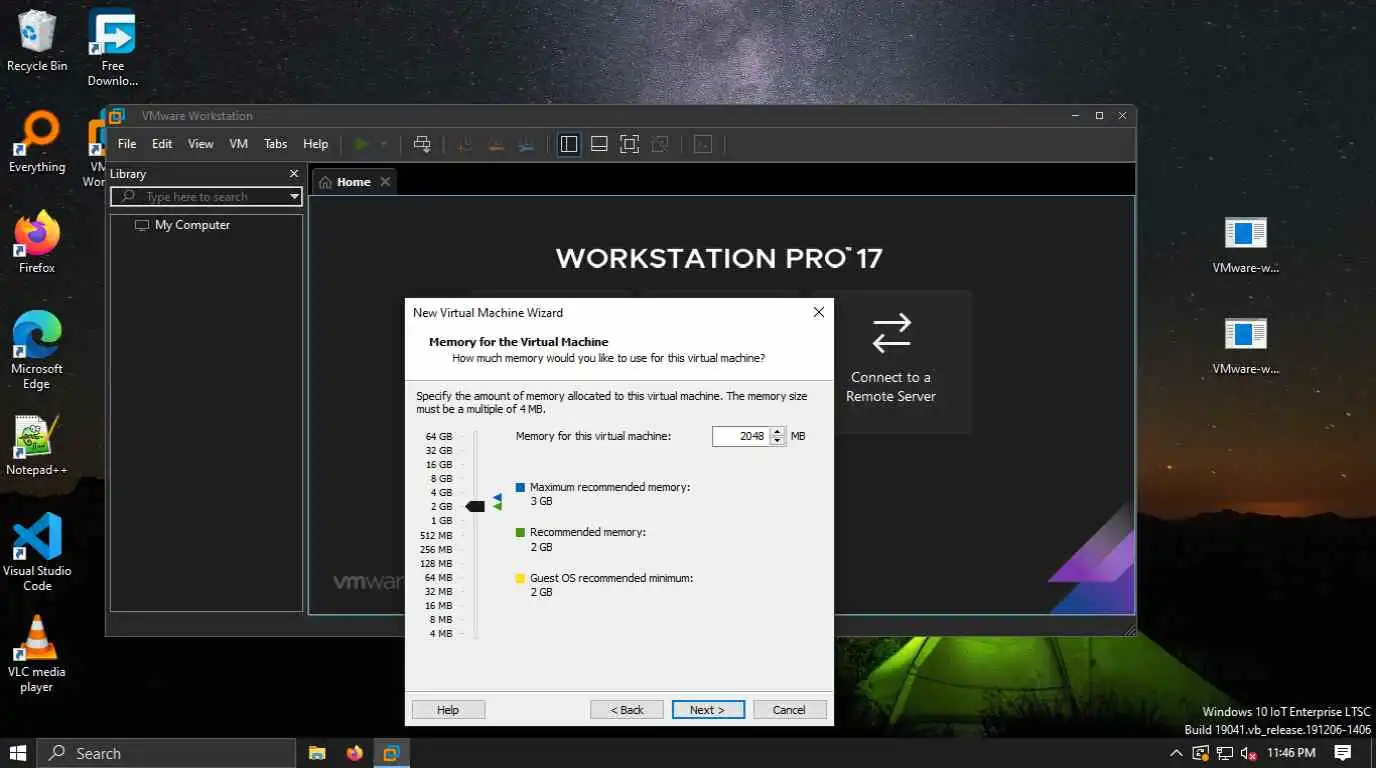Open the Firefox desktop shortcut
1376x768 pixels.
pyautogui.click(x=37, y=243)
